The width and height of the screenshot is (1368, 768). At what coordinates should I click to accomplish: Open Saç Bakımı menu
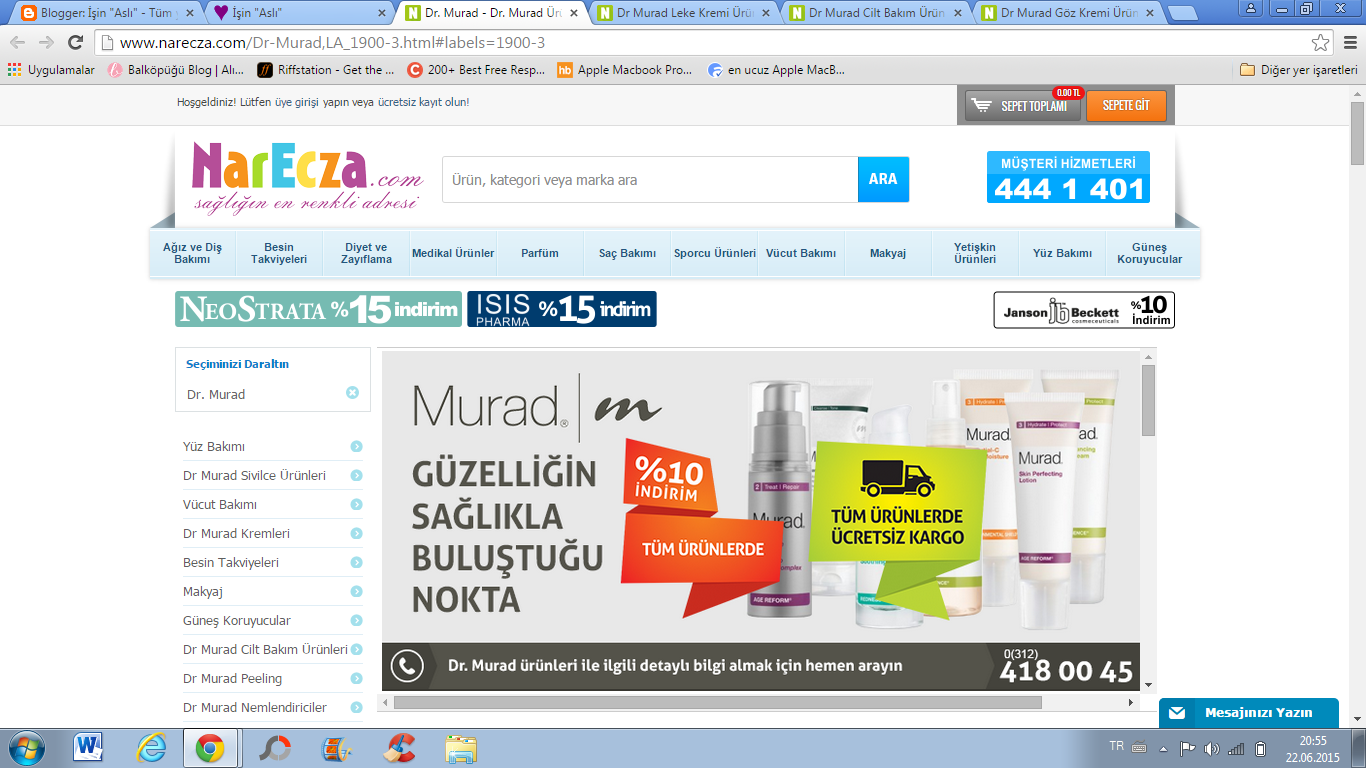(x=627, y=253)
